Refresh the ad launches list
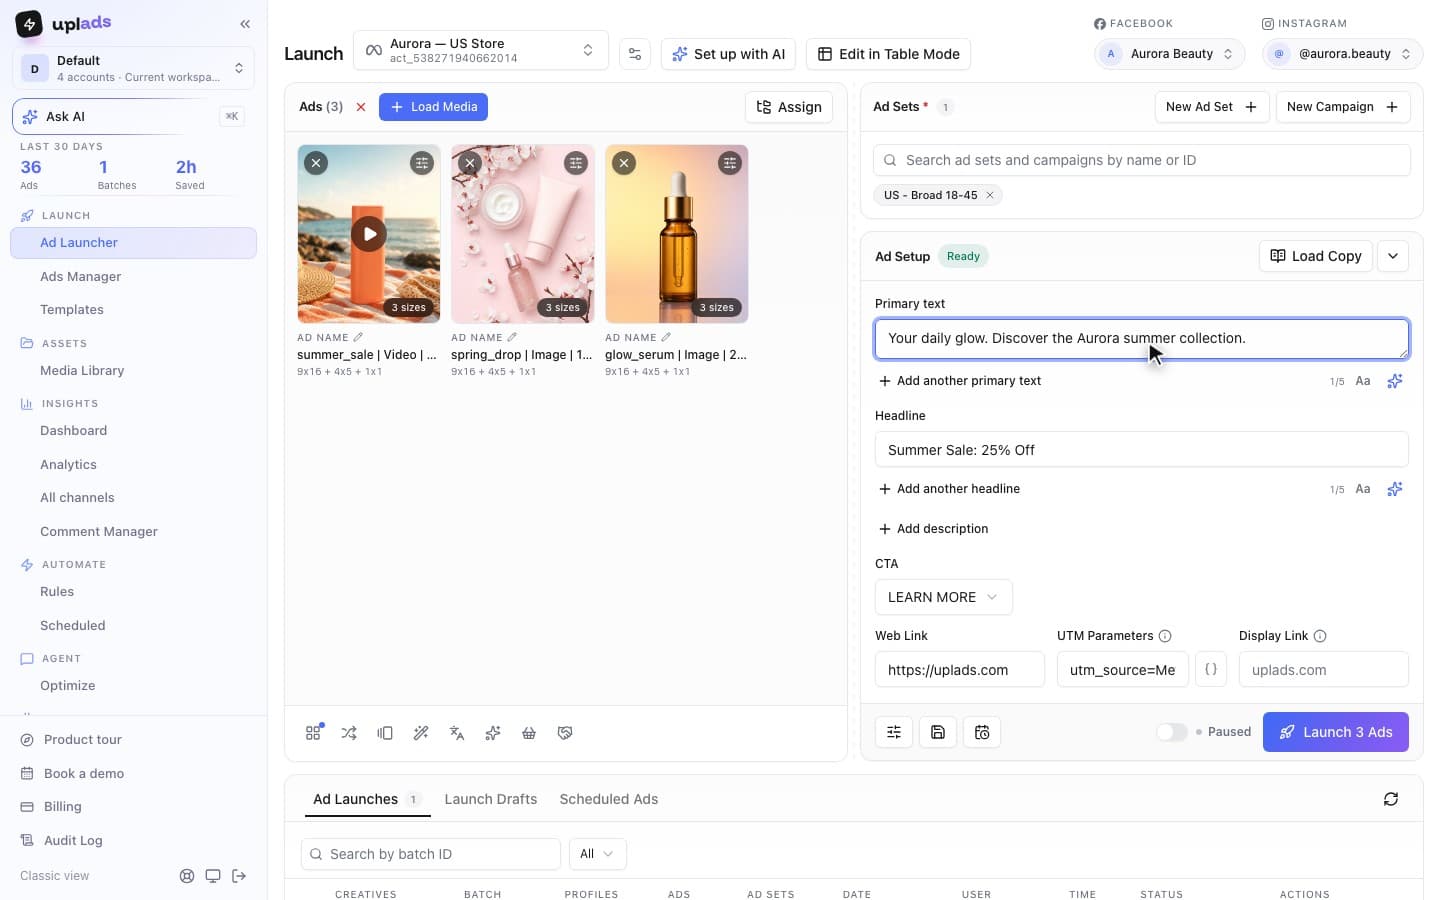 coord(1391,799)
